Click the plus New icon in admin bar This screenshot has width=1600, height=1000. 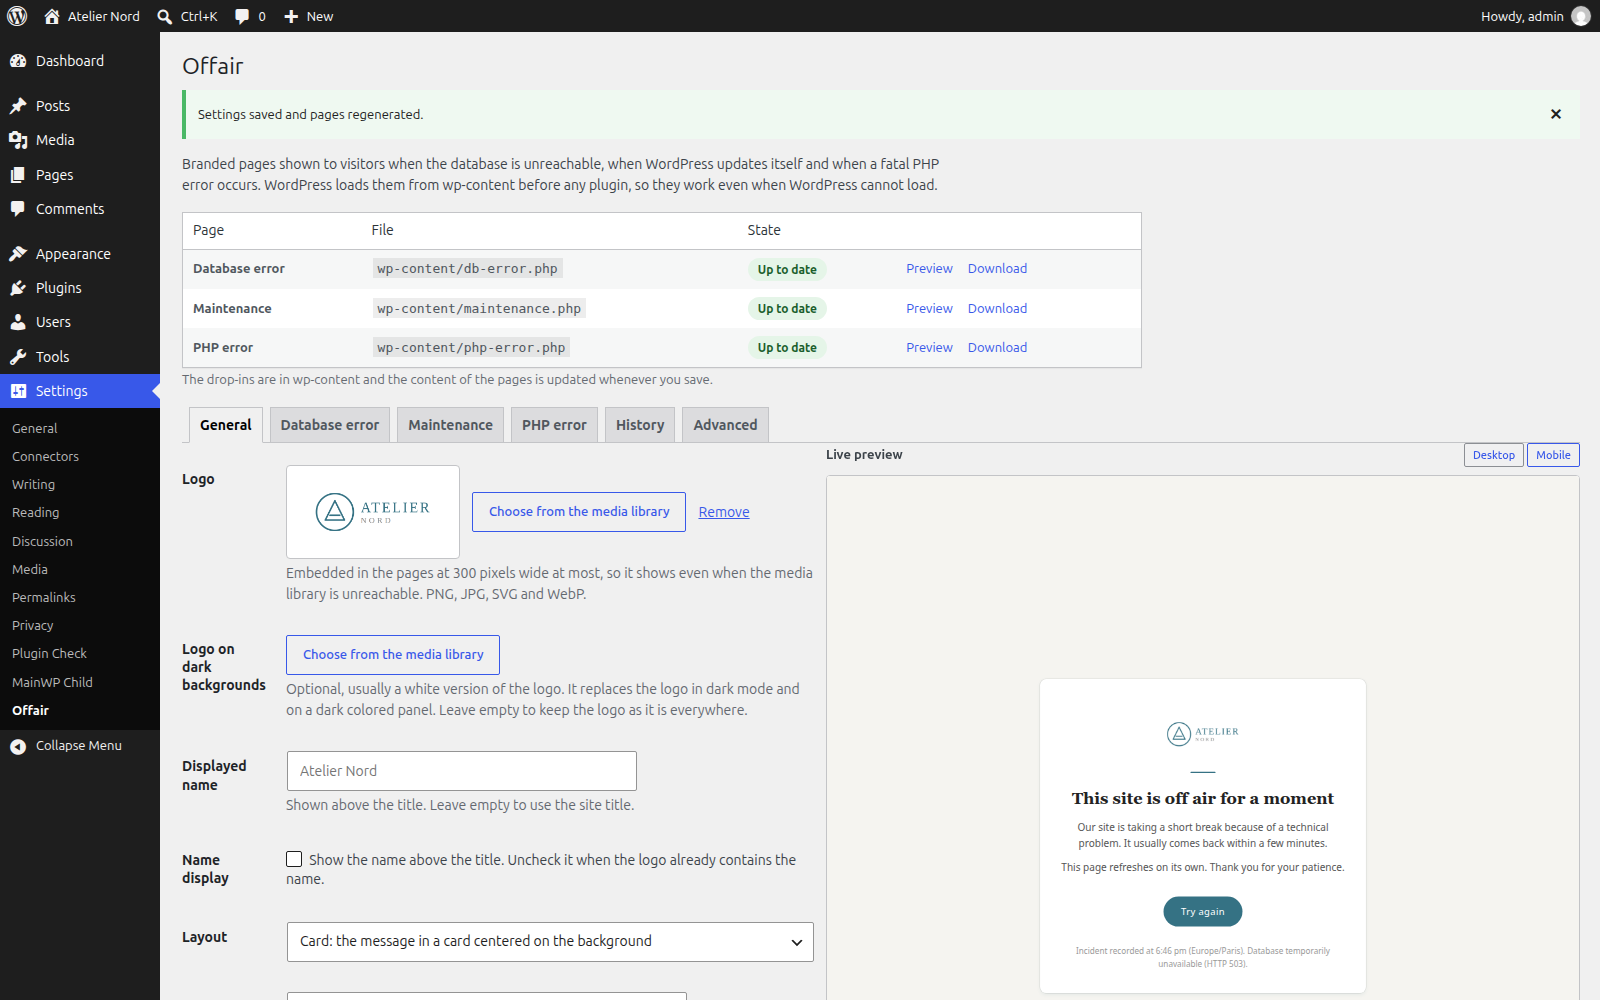pos(291,16)
